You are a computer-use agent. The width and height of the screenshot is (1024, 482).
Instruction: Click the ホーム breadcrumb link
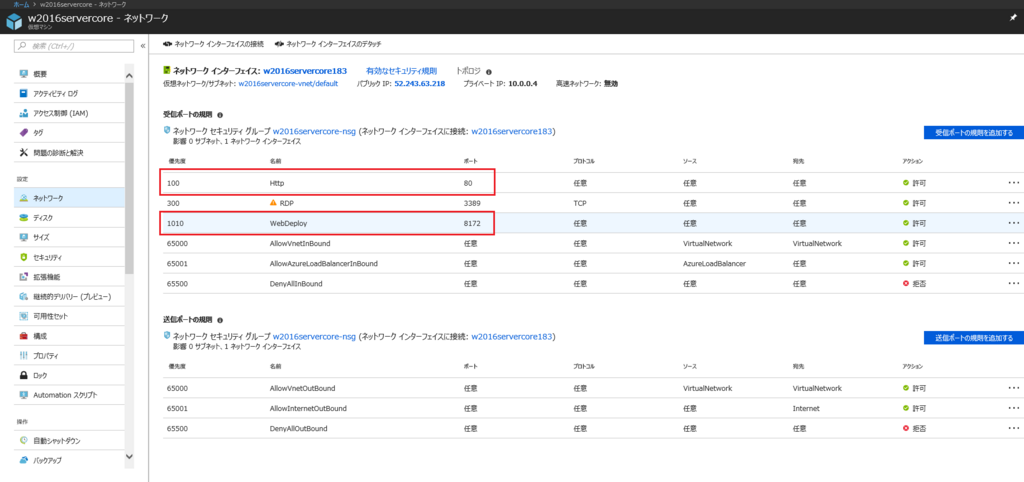(20, 4)
